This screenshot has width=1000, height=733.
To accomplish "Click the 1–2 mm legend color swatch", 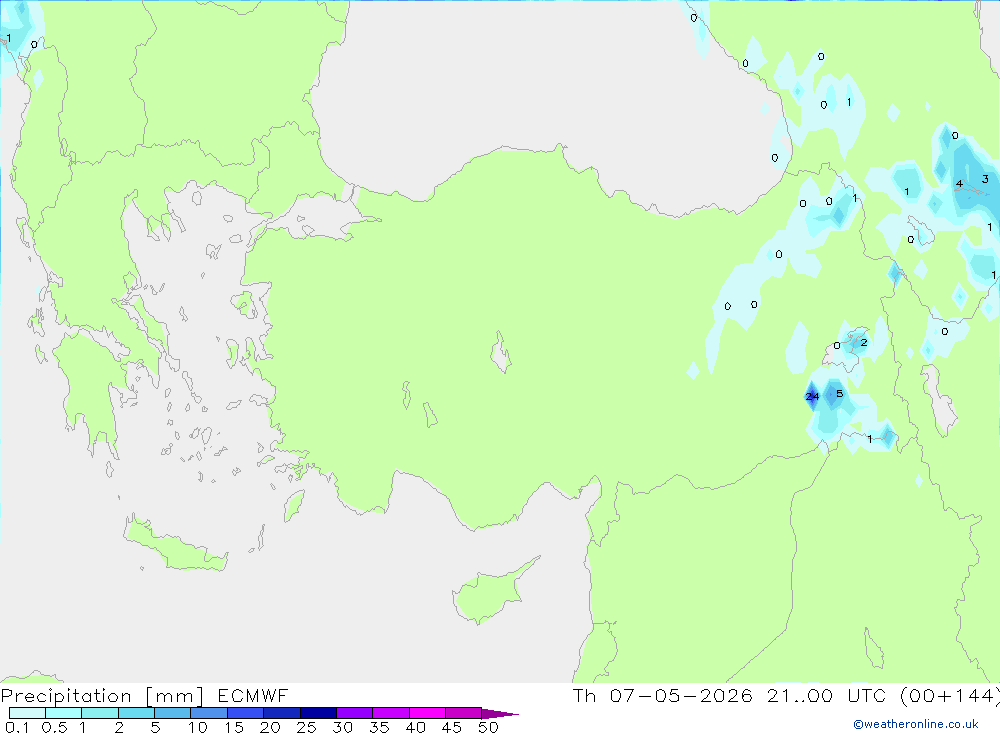I will click(x=100, y=713).
